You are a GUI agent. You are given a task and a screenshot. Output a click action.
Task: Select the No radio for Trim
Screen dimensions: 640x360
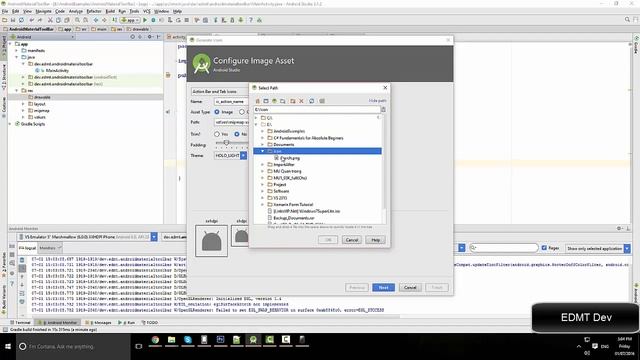[237, 134]
